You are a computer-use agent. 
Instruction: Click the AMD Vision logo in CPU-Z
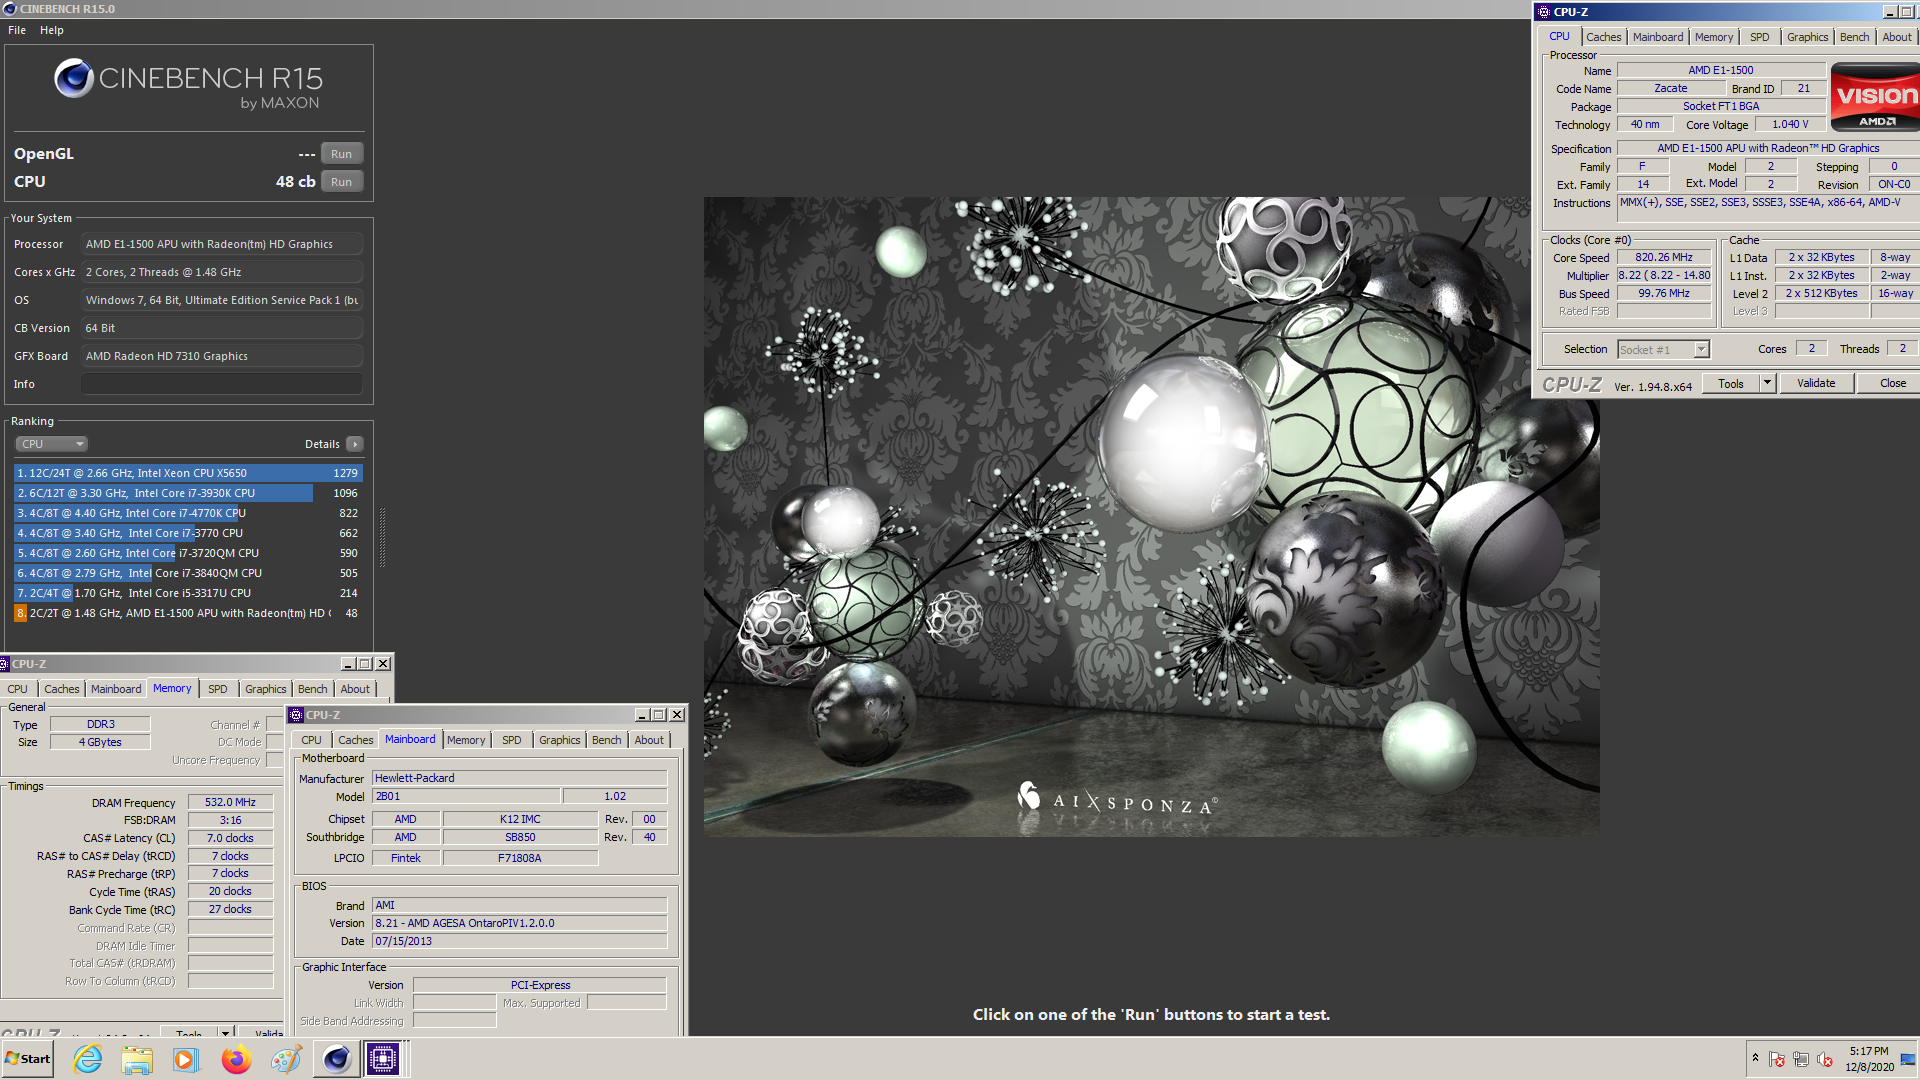[1875, 97]
